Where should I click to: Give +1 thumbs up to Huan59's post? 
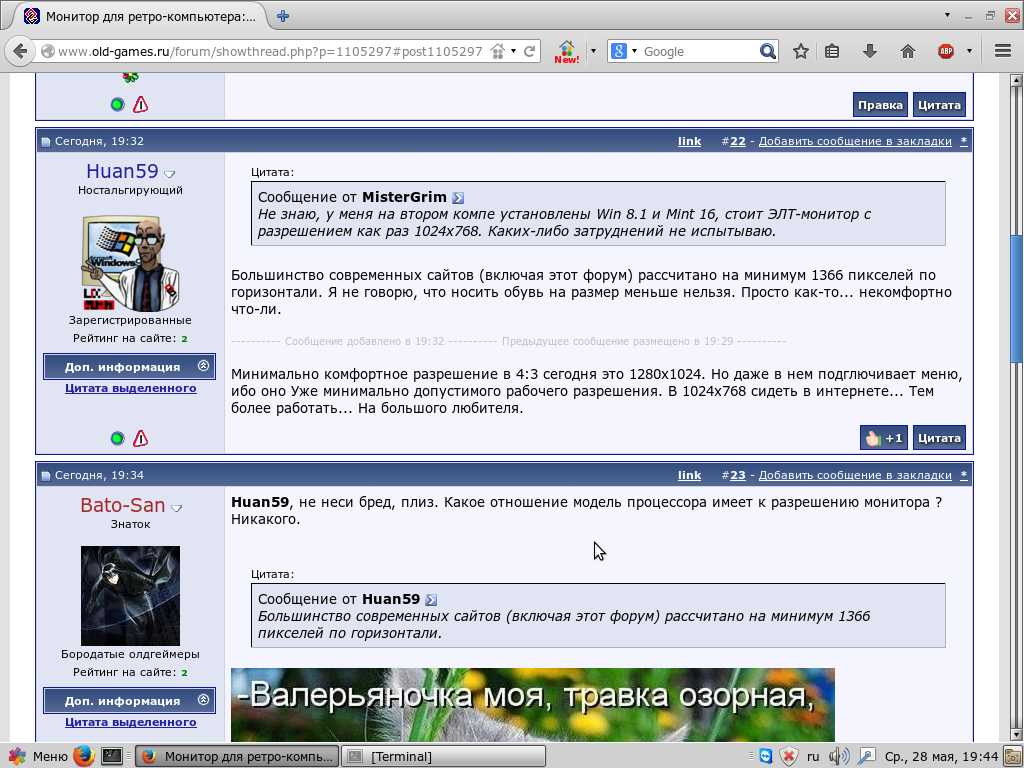pyautogui.click(x=884, y=438)
